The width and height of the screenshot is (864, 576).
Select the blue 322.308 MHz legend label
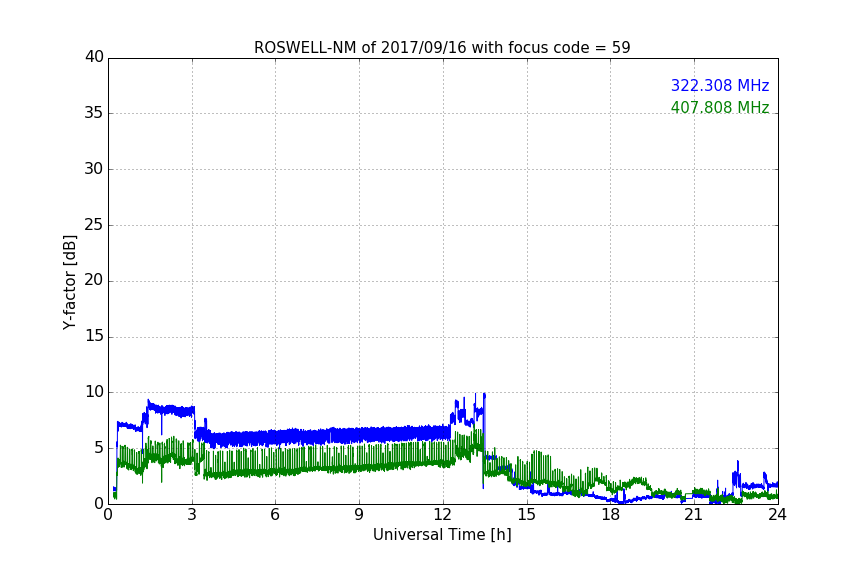(720, 85)
